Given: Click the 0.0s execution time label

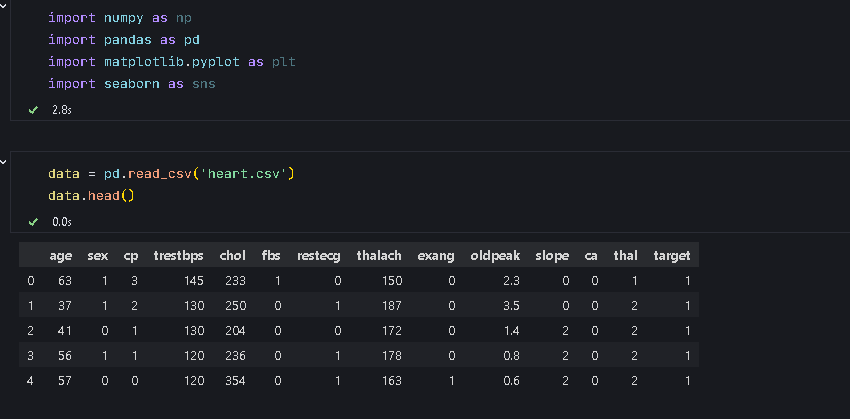Looking at the screenshot, I should click(x=62, y=222).
